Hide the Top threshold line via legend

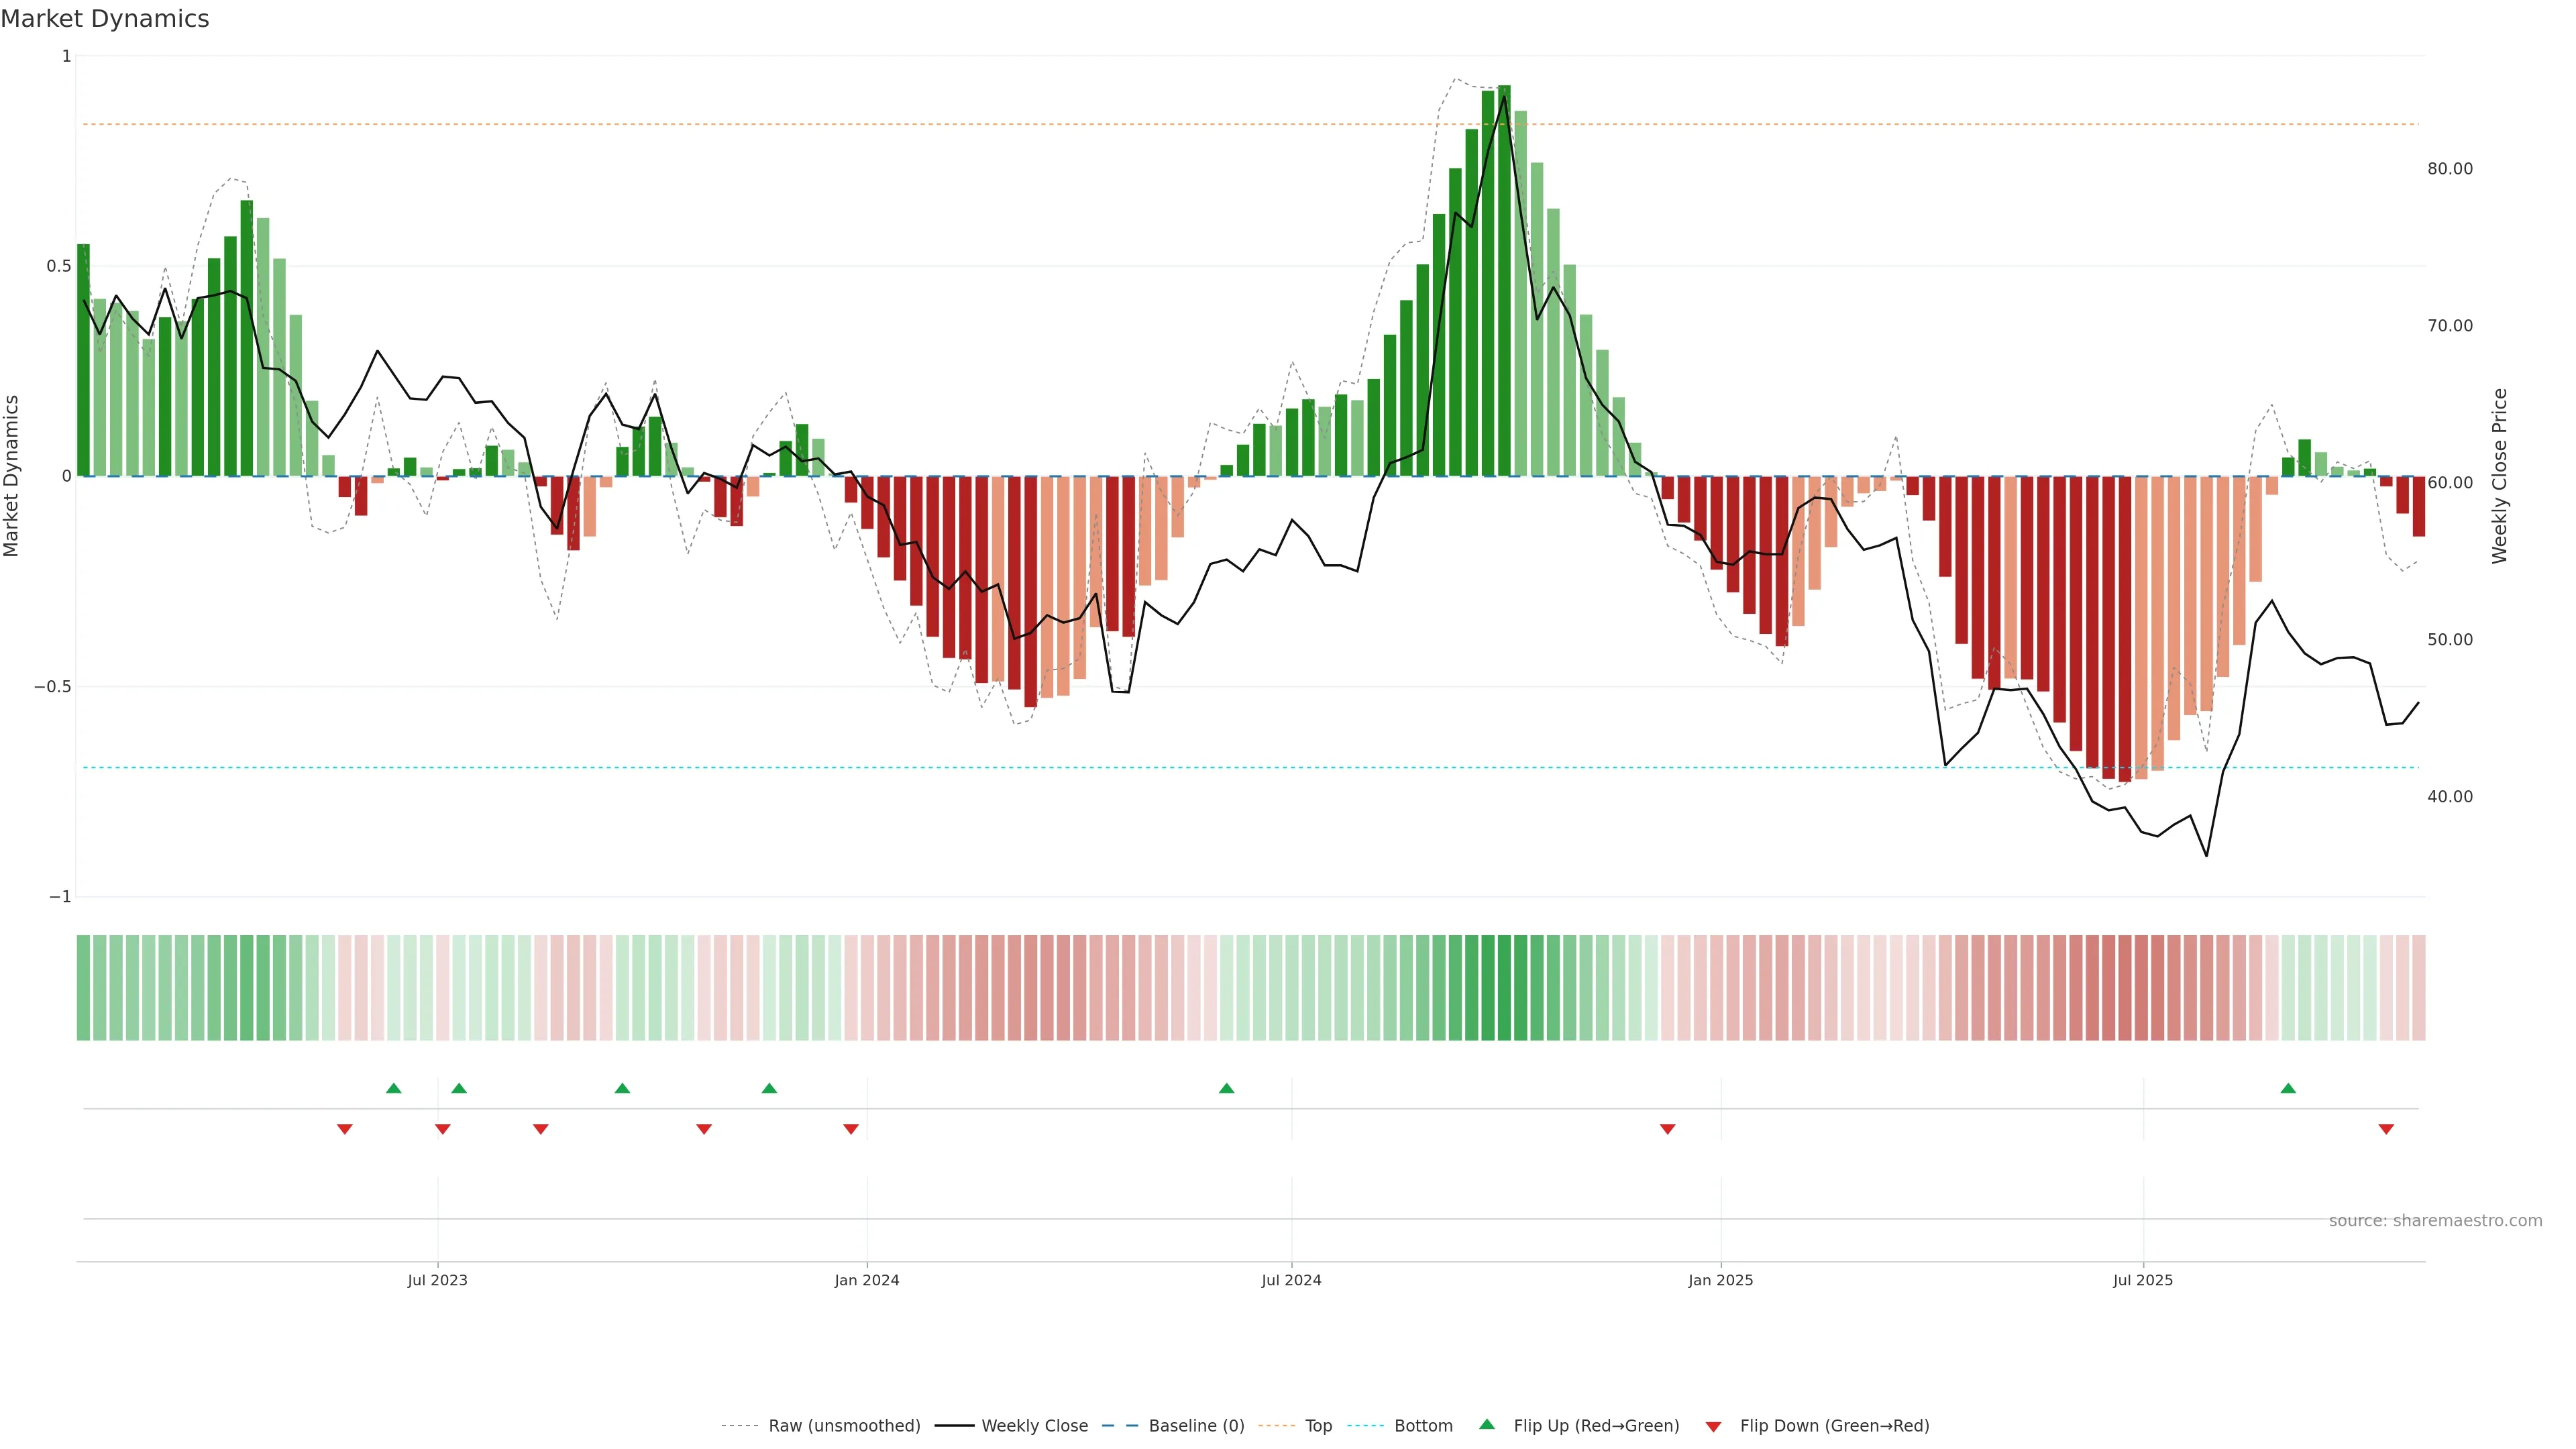1318,1426
